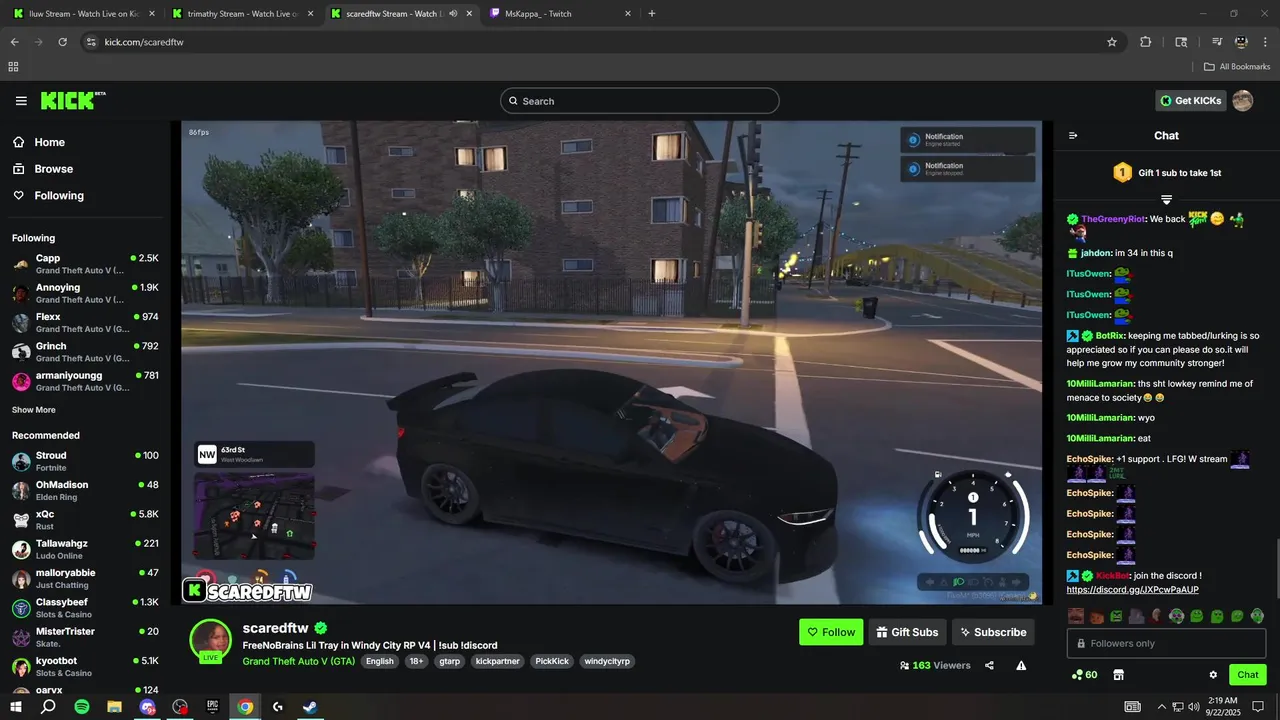Image resolution: width=1280 pixels, height=720 pixels.
Task: Open Kick user profile avatar
Action: coord(1243,100)
